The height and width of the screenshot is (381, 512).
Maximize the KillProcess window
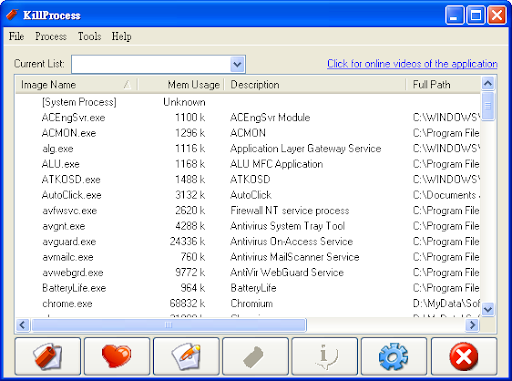(476, 15)
